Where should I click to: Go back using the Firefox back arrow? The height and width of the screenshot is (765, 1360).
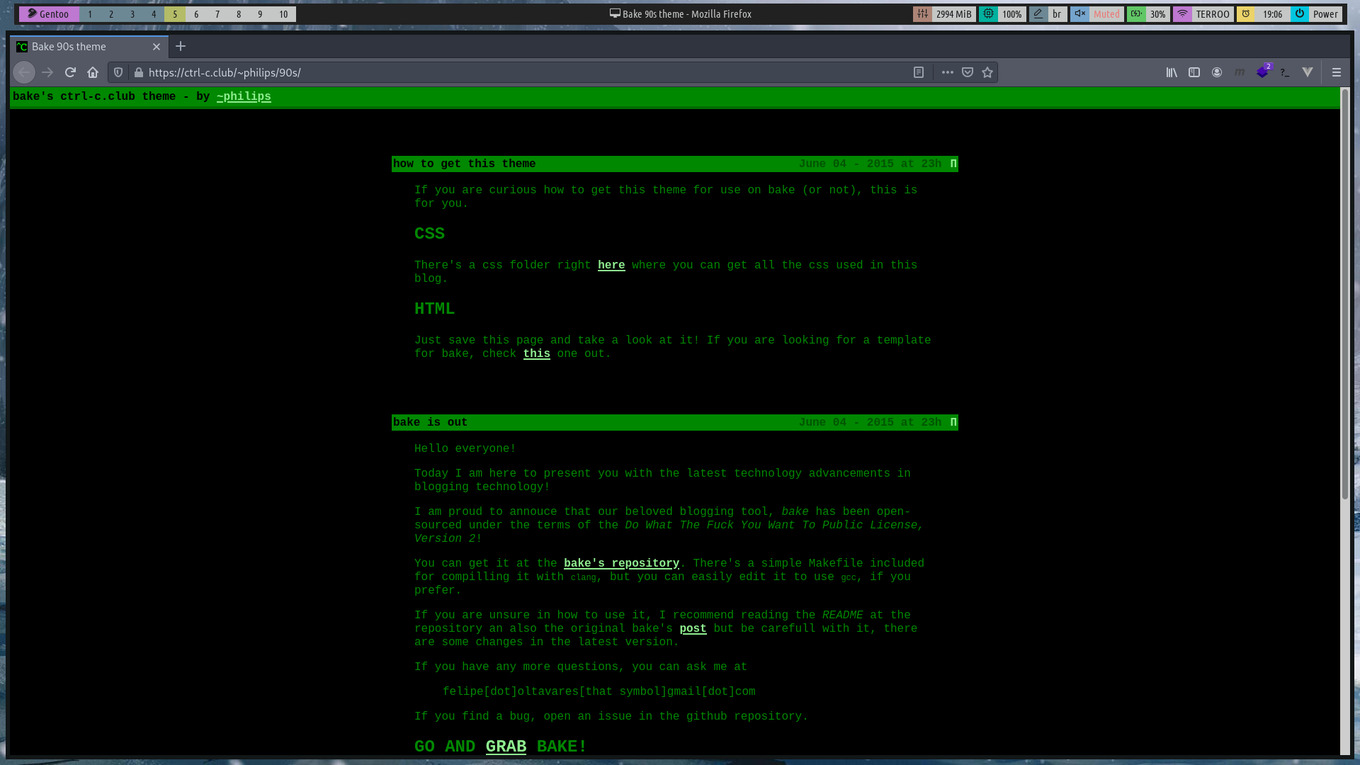[x=24, y=72]
